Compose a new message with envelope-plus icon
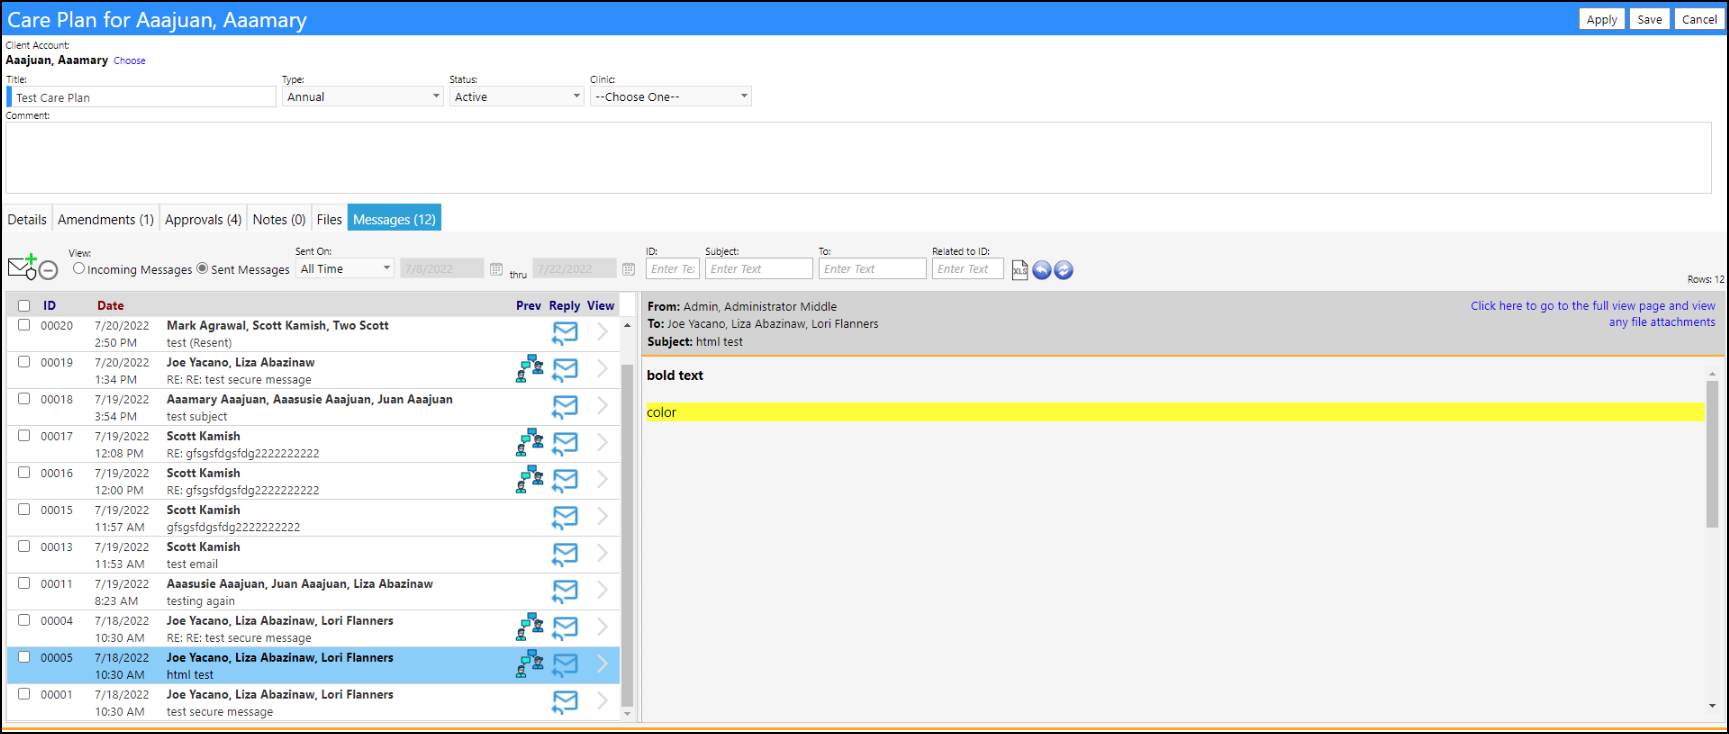This screenshot has height=734, width=1729. click(22, 267)
